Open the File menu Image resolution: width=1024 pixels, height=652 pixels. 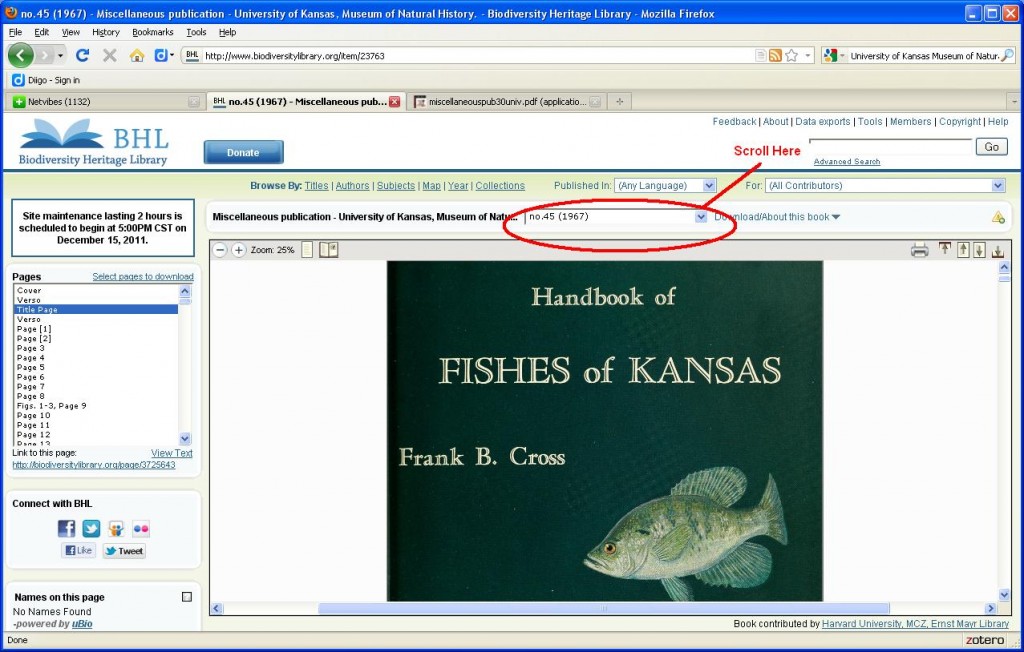click(x=16, y=32)
